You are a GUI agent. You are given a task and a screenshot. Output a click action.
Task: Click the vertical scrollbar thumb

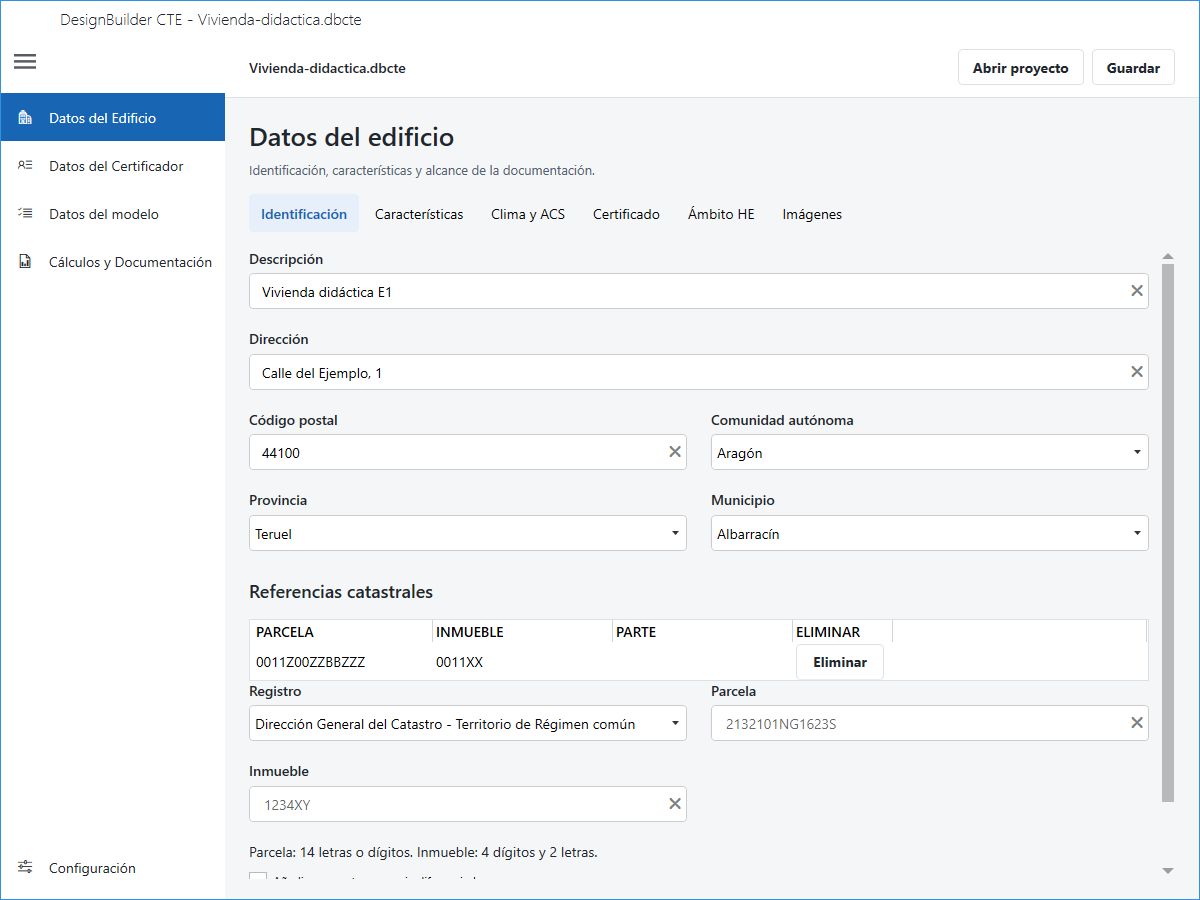1168,534
